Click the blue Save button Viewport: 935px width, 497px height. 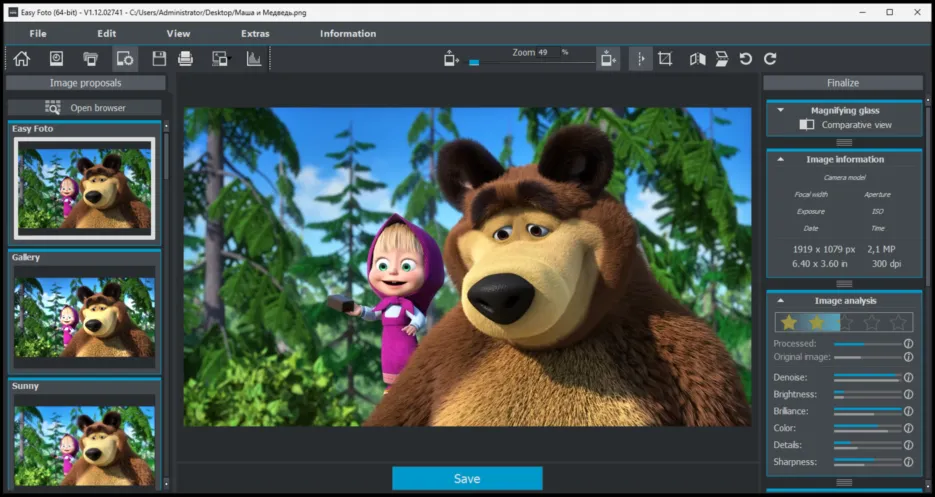(467, 479)
